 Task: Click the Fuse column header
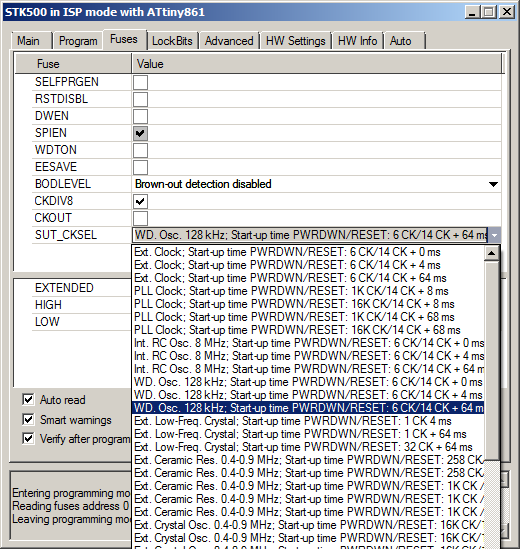(73, 64)
